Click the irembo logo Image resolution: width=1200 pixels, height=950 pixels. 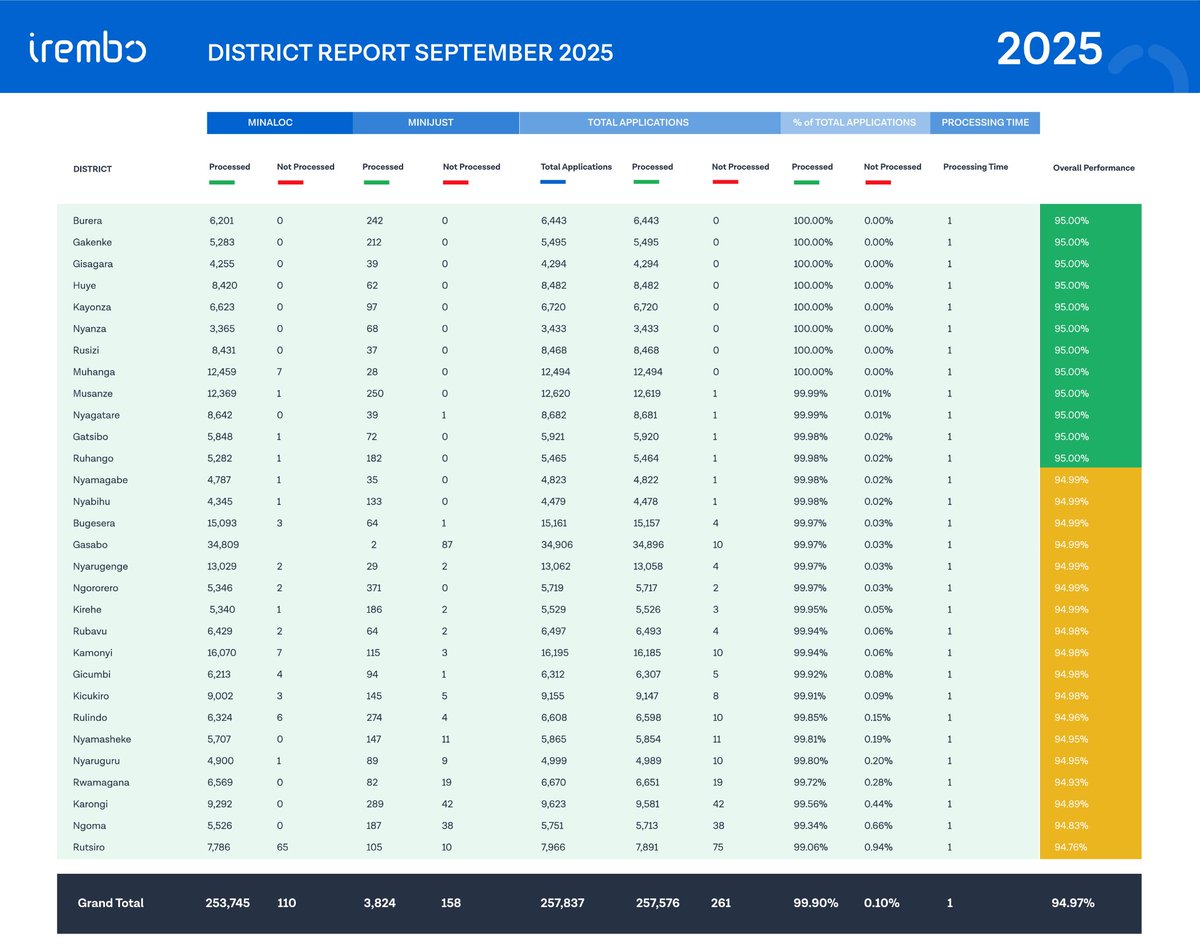(85, 47)
